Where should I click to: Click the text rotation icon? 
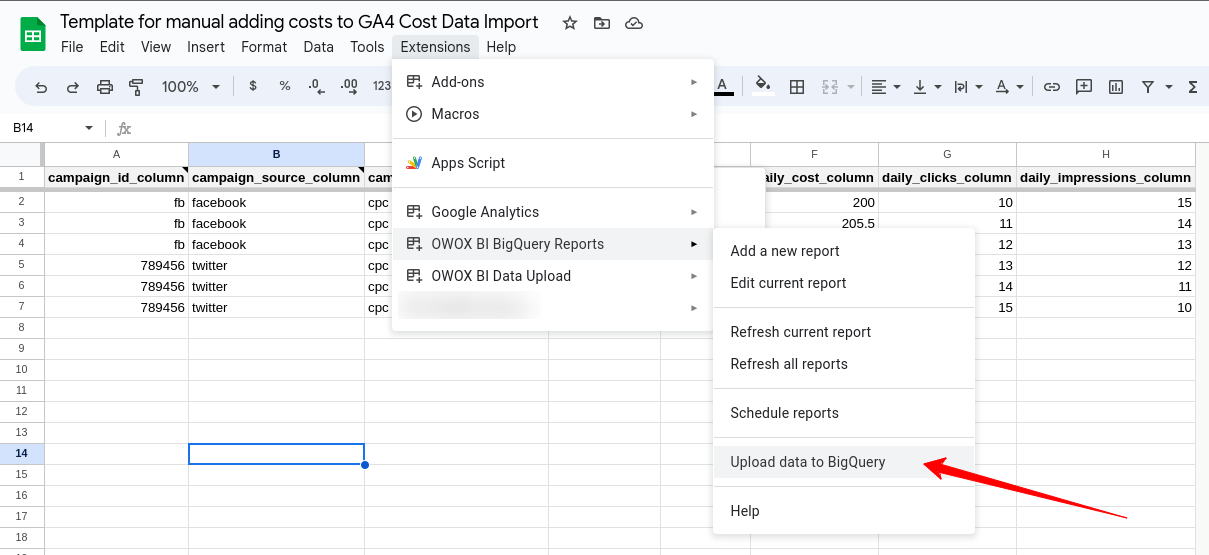click(x=1002, y=87)
